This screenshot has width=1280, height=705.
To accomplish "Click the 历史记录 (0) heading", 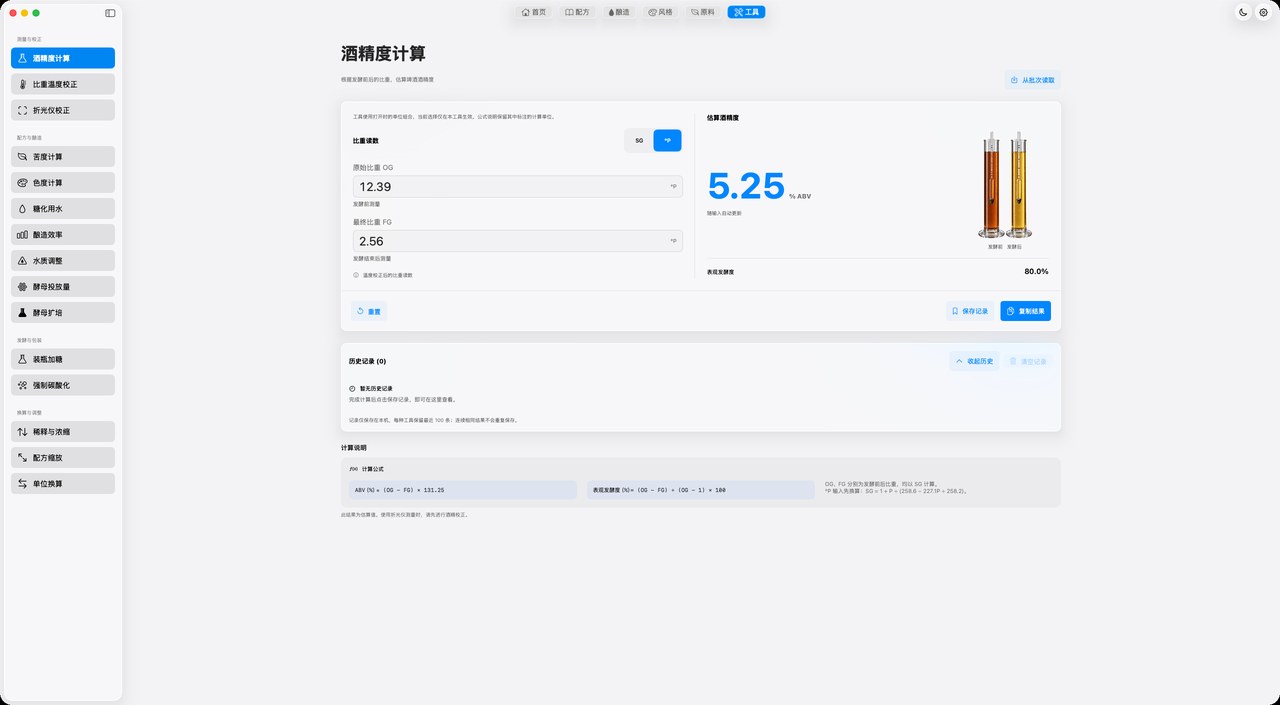I will pyautogui.click(x=367, y=361).
